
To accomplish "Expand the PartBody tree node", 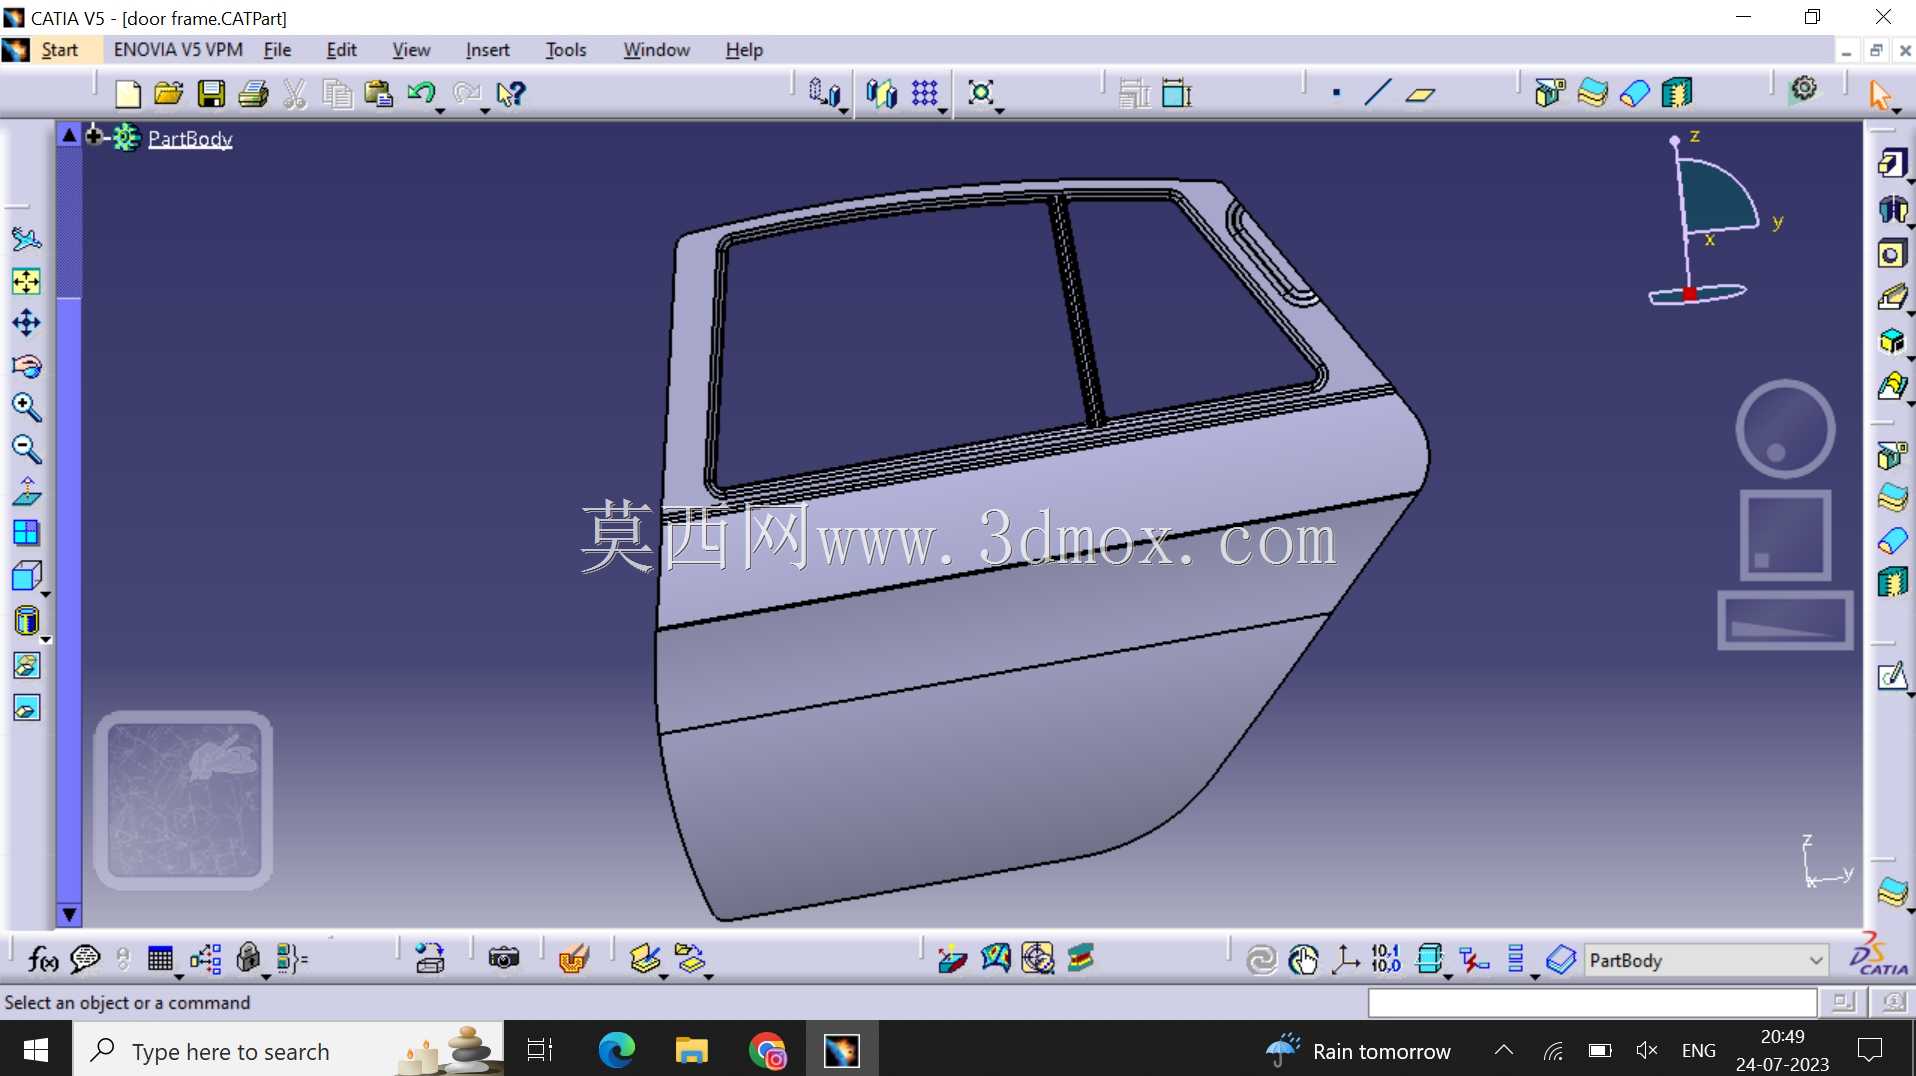I will click(94, 135).
